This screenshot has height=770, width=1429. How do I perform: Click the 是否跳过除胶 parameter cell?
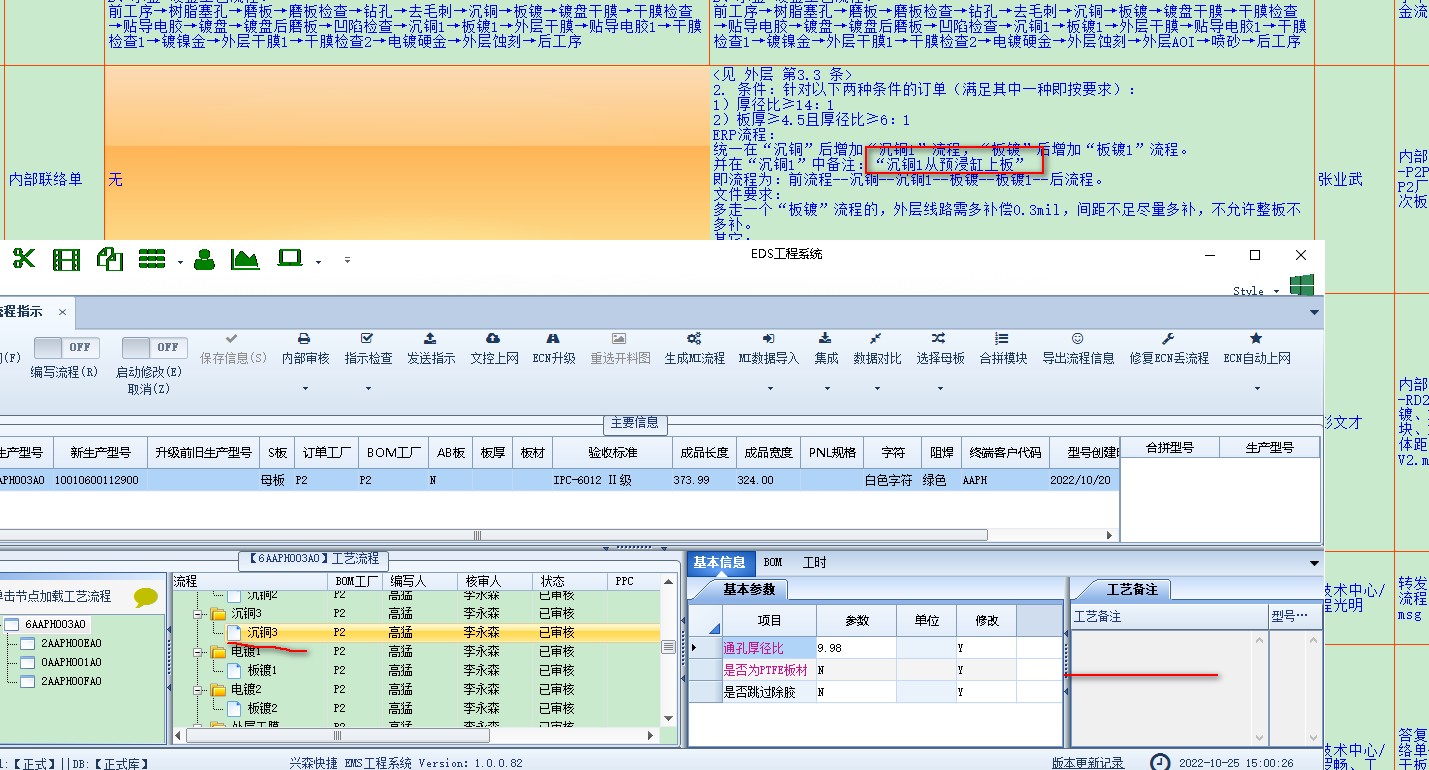pyautogui.click(x=769, y=691)
